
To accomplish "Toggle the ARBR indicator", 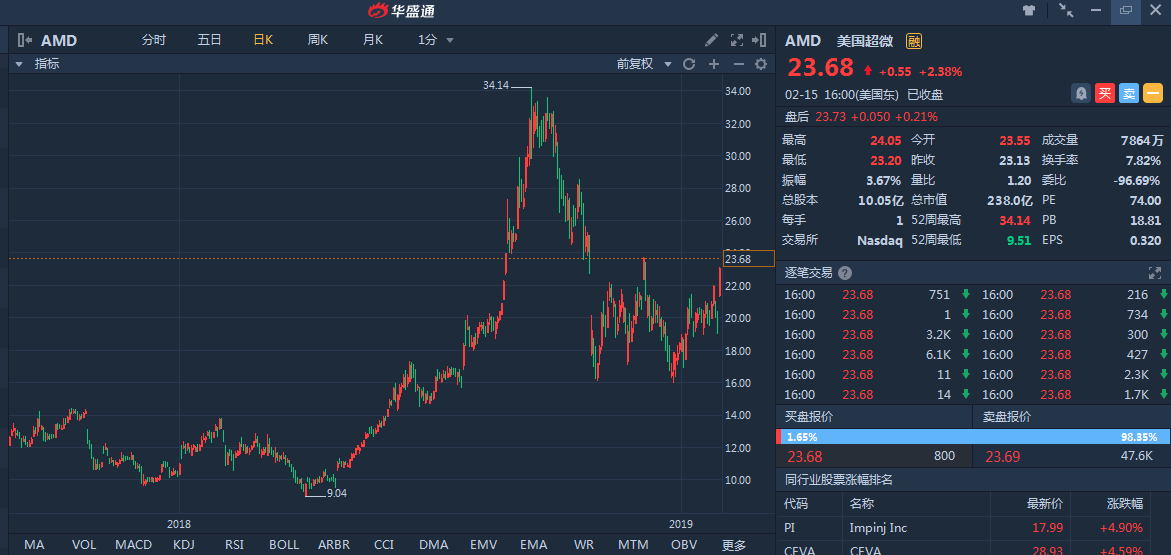I will point(334,545).
